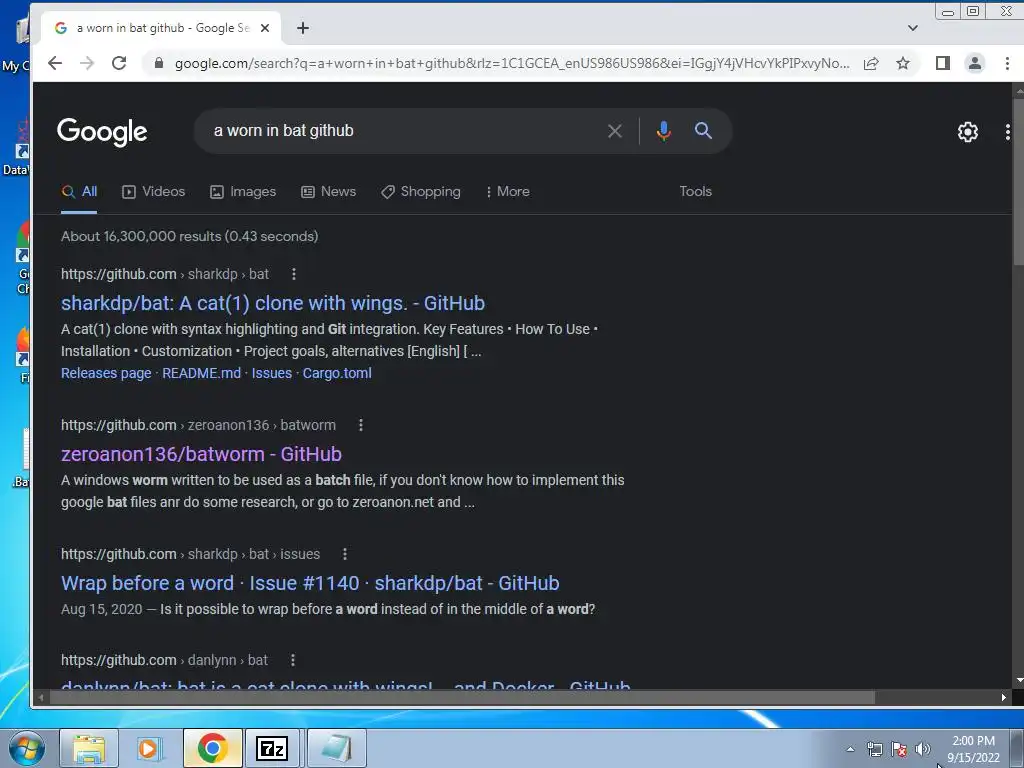Image resolution: width=1024 pixels, height=768 pixels.
Task: Open zeroanon136/batworm GitHub result
Action: pos(201,454)
